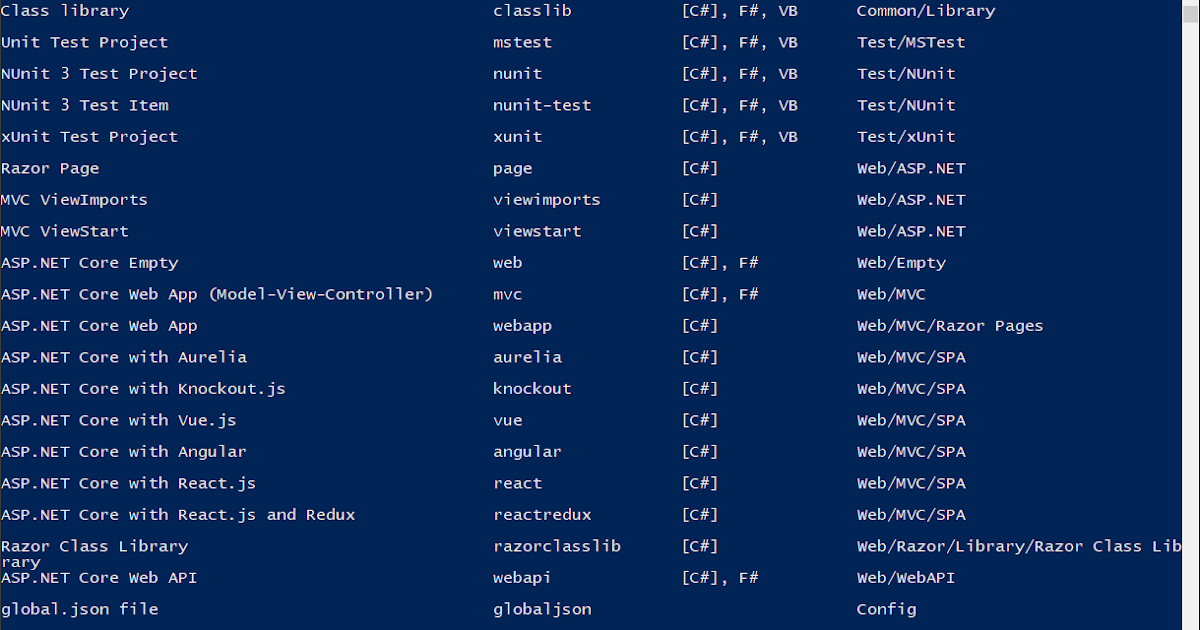1200x630 pixels.
Task: Click the 'mvc' short name text
Action: (508, 294)
